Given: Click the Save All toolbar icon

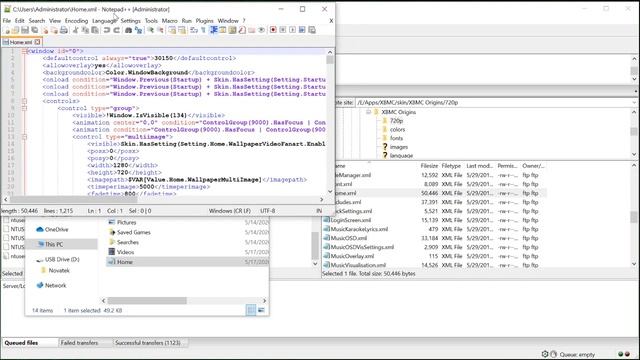Looking at the screenshot, I should click(35, 30).
